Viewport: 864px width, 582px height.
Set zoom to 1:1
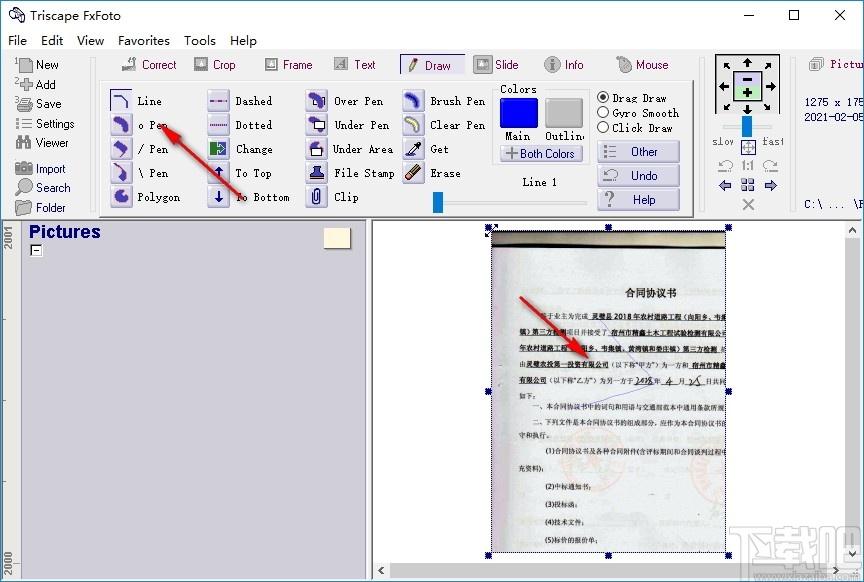(748, 165)
